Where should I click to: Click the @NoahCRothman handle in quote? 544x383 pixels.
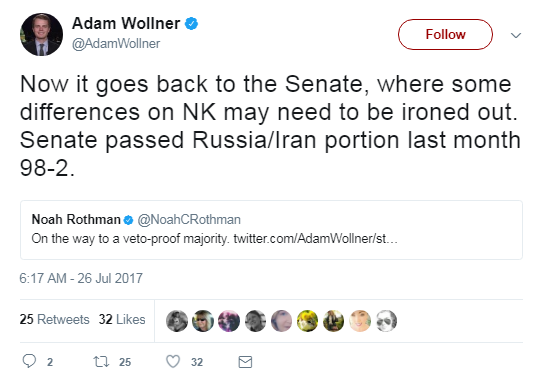point(189,220)
